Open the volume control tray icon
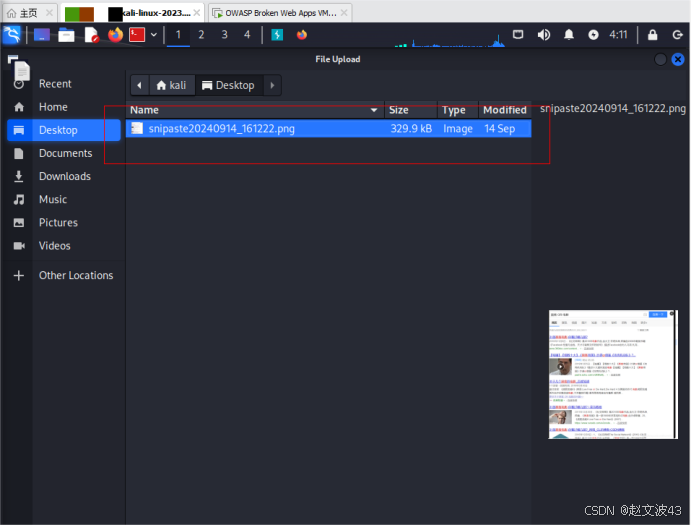 pyautogui.click(x=544, y=35)
